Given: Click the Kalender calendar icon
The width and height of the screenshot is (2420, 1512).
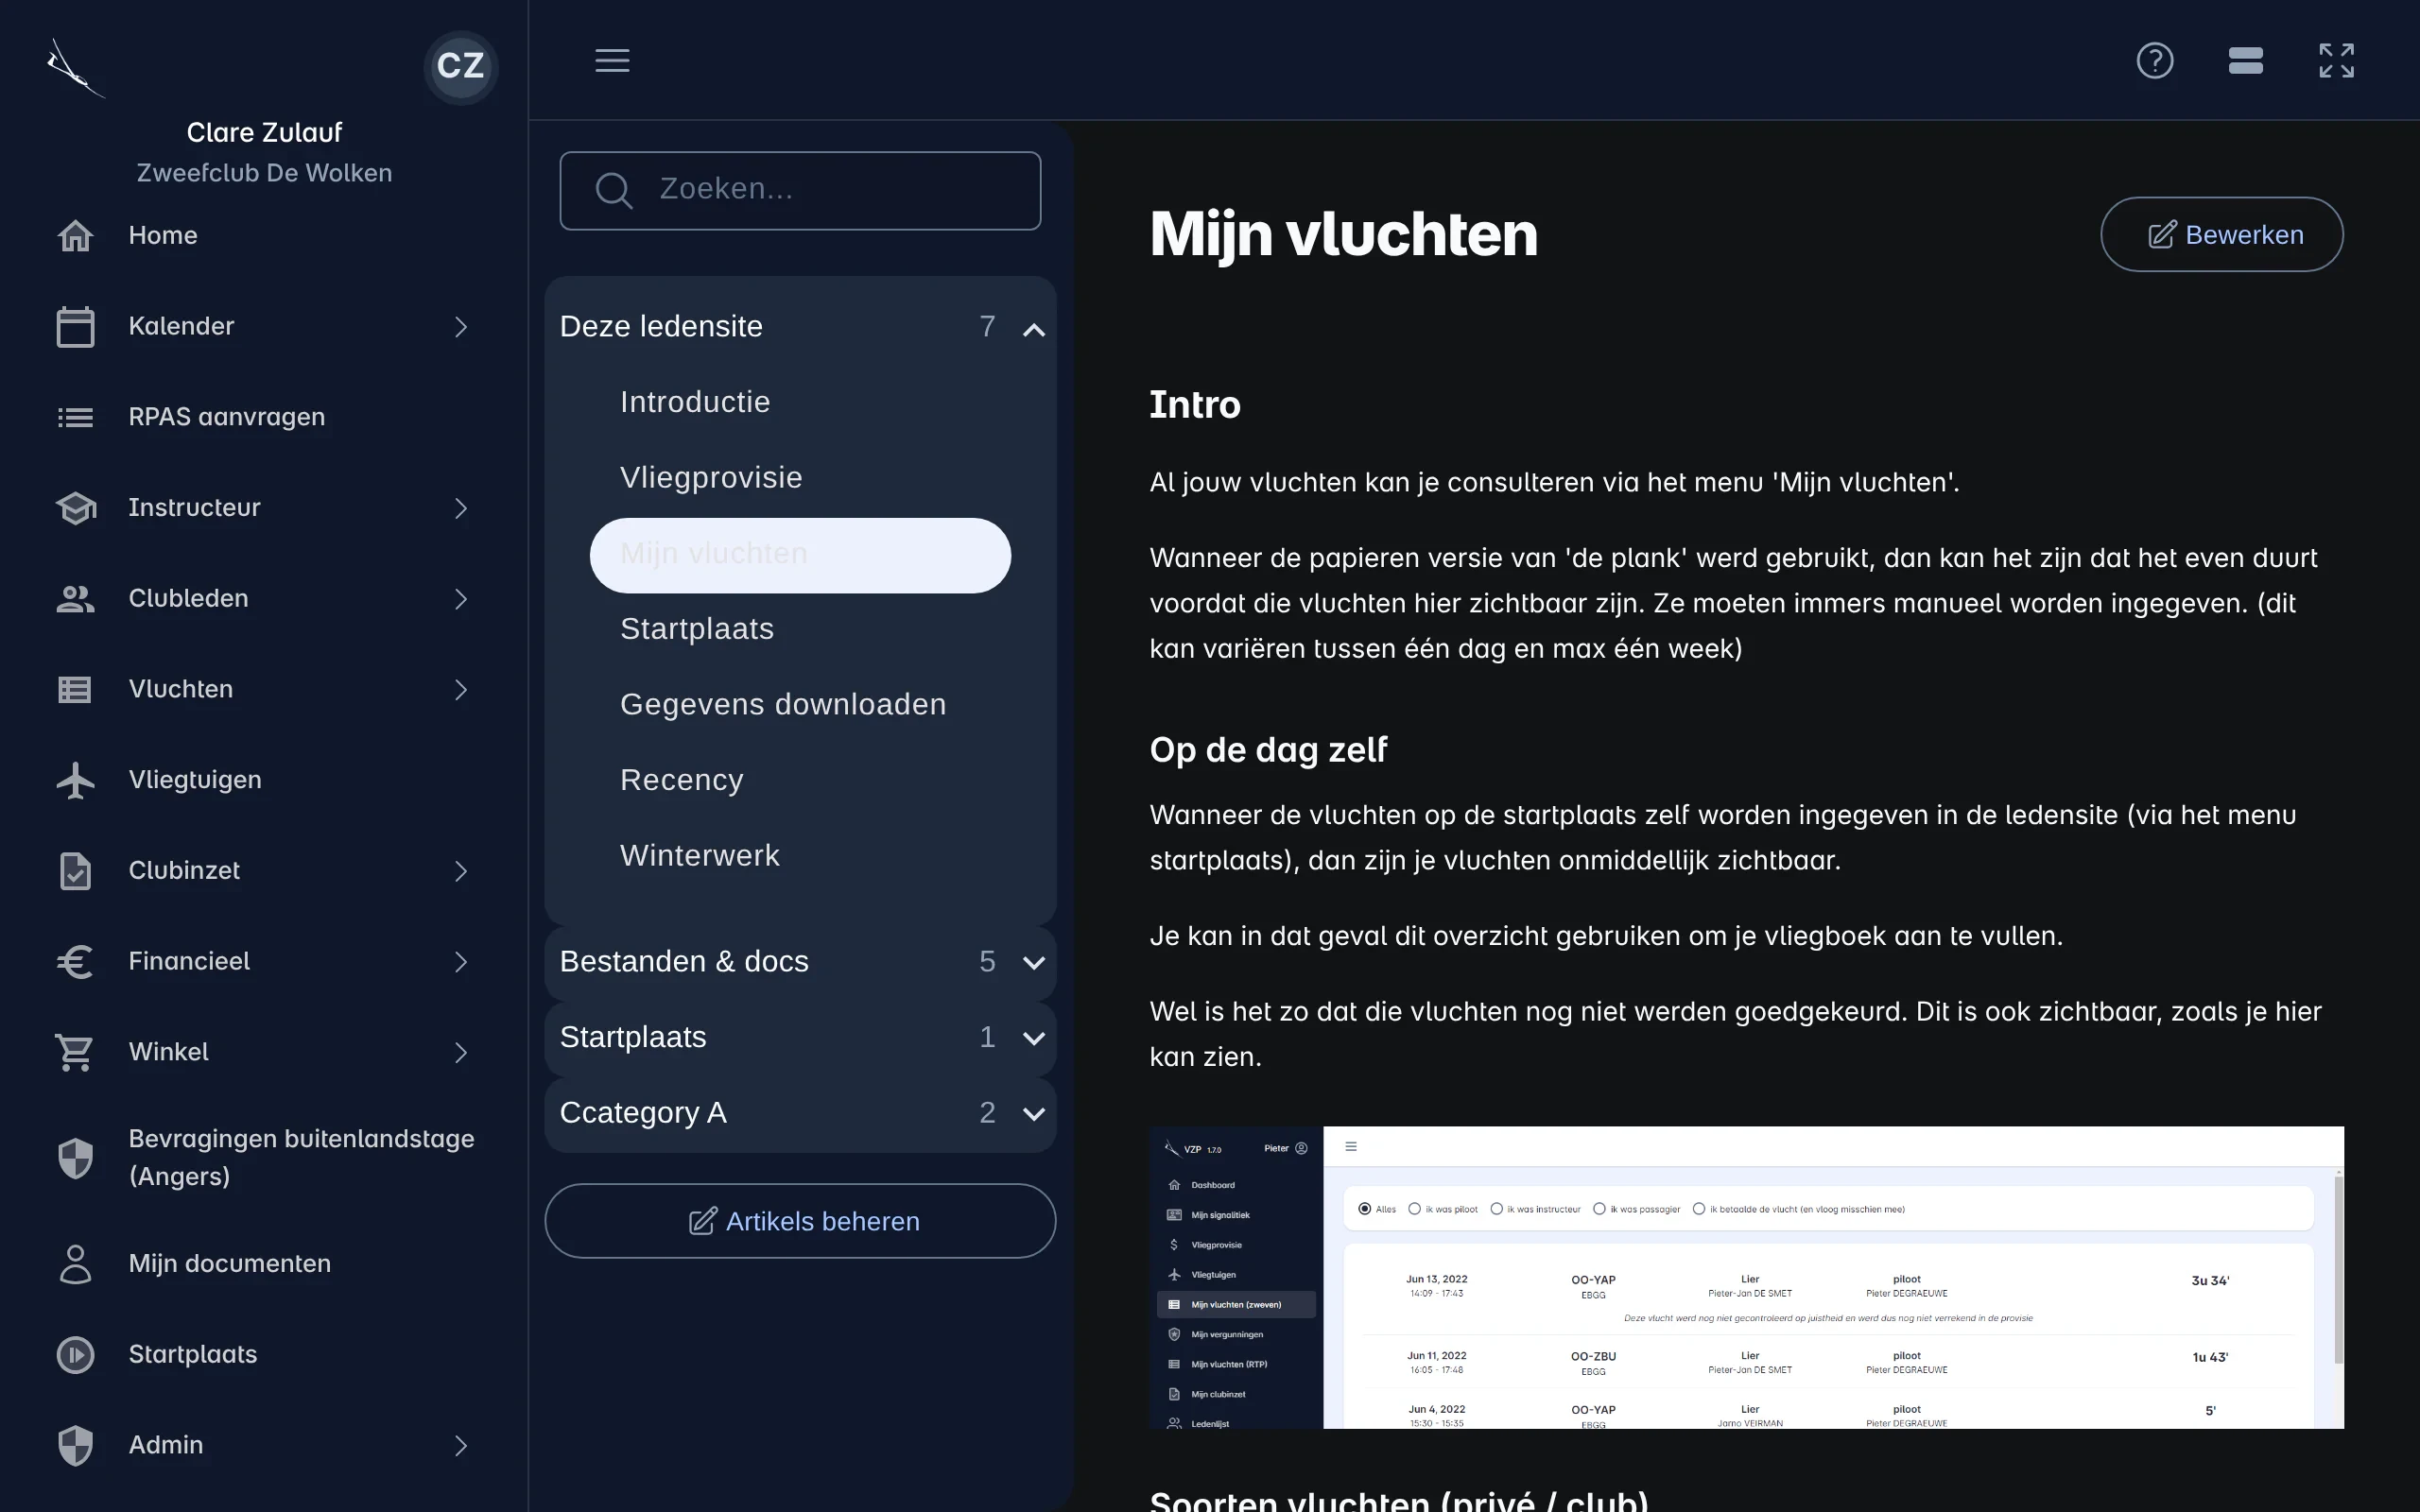Looking at the screenshot, I should coord(75,326).
